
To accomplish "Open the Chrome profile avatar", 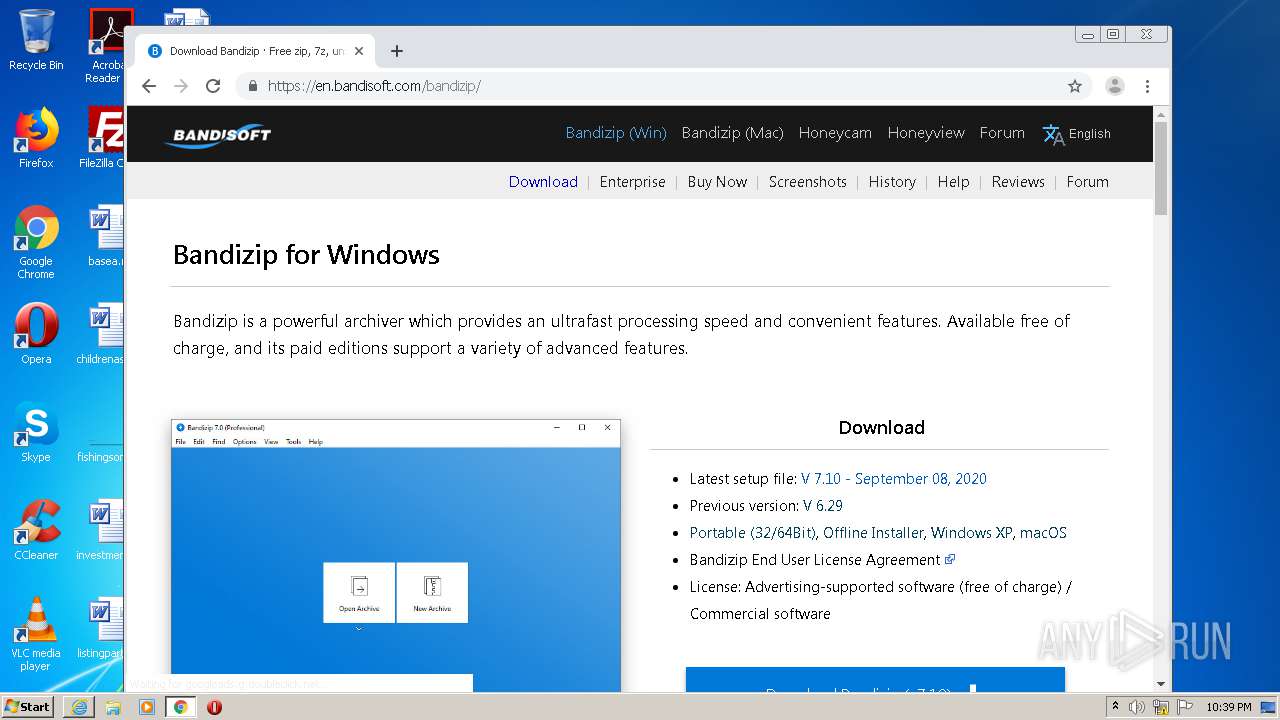I will (x=1115, y=86).
